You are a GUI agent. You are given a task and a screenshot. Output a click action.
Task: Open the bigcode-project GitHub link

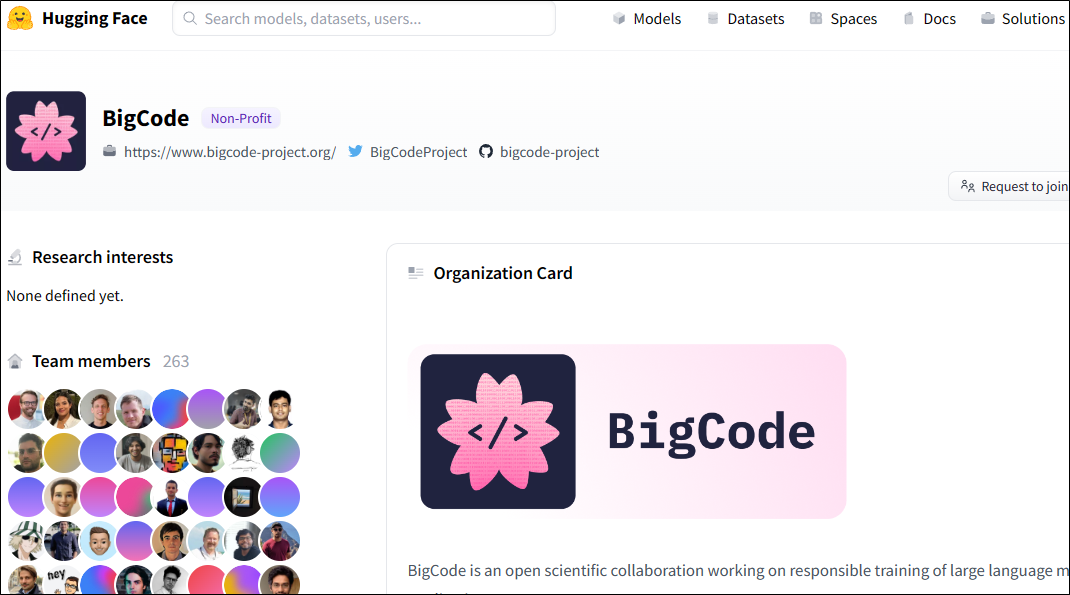click(x=549, y=151)
